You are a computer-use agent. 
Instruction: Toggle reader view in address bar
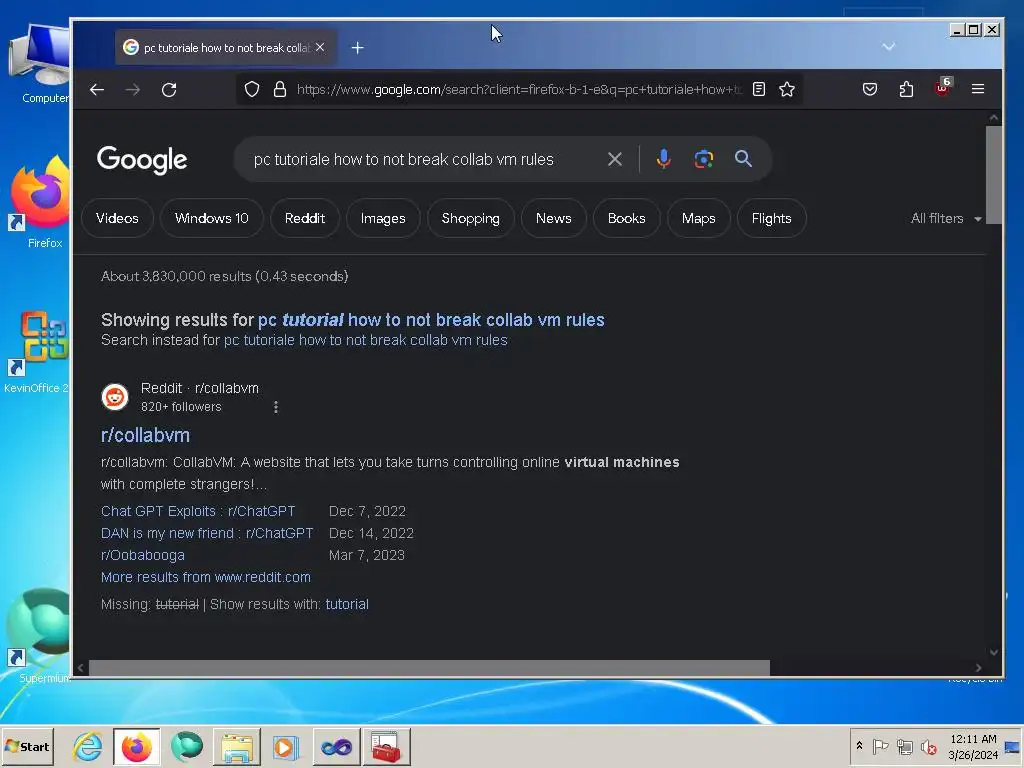tap(759, 89)
